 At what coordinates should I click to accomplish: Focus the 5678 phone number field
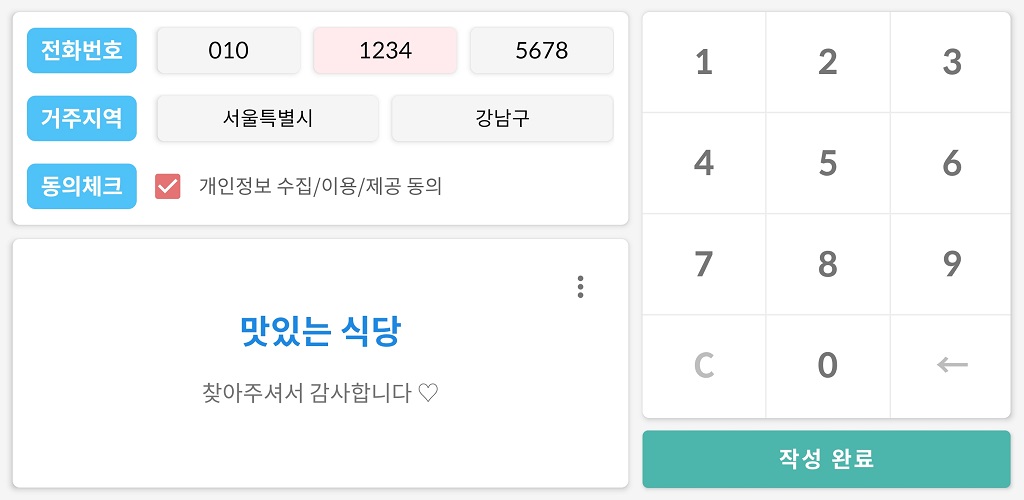pyautogui.click(x=541, y=51)
